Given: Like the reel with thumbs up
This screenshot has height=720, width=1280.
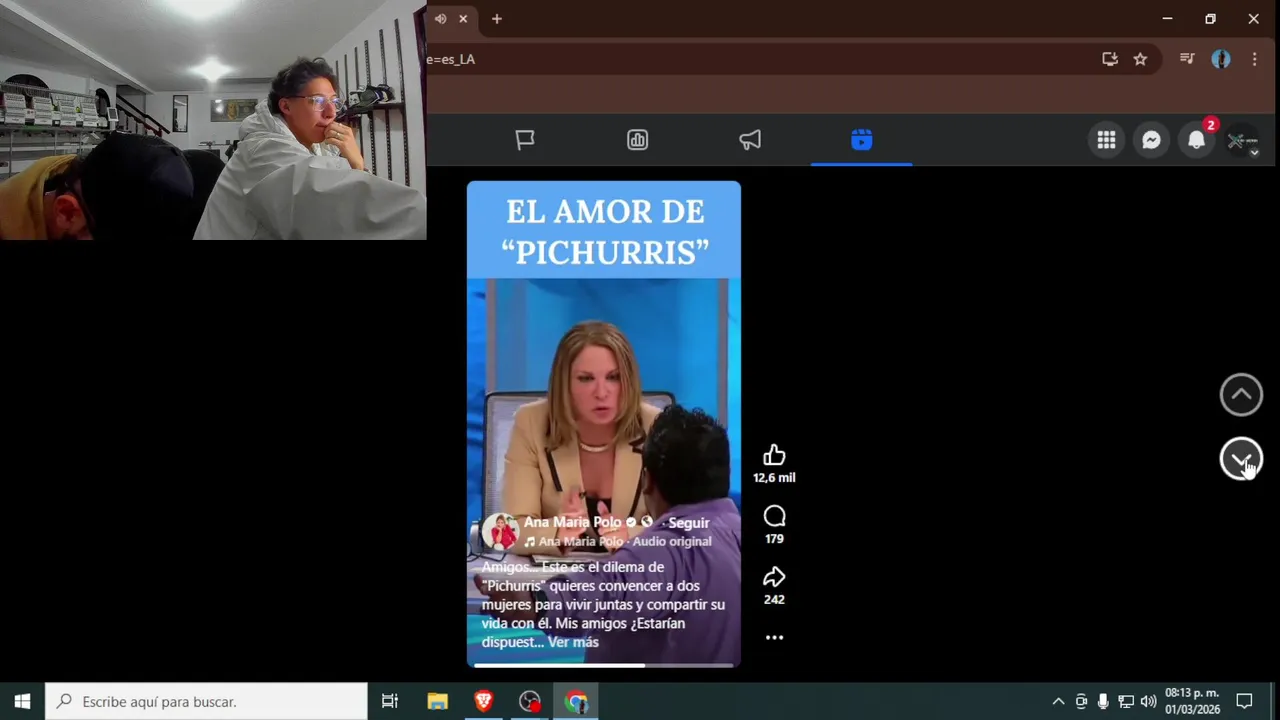Looking at the screenshot, I should tap(774, 456).
